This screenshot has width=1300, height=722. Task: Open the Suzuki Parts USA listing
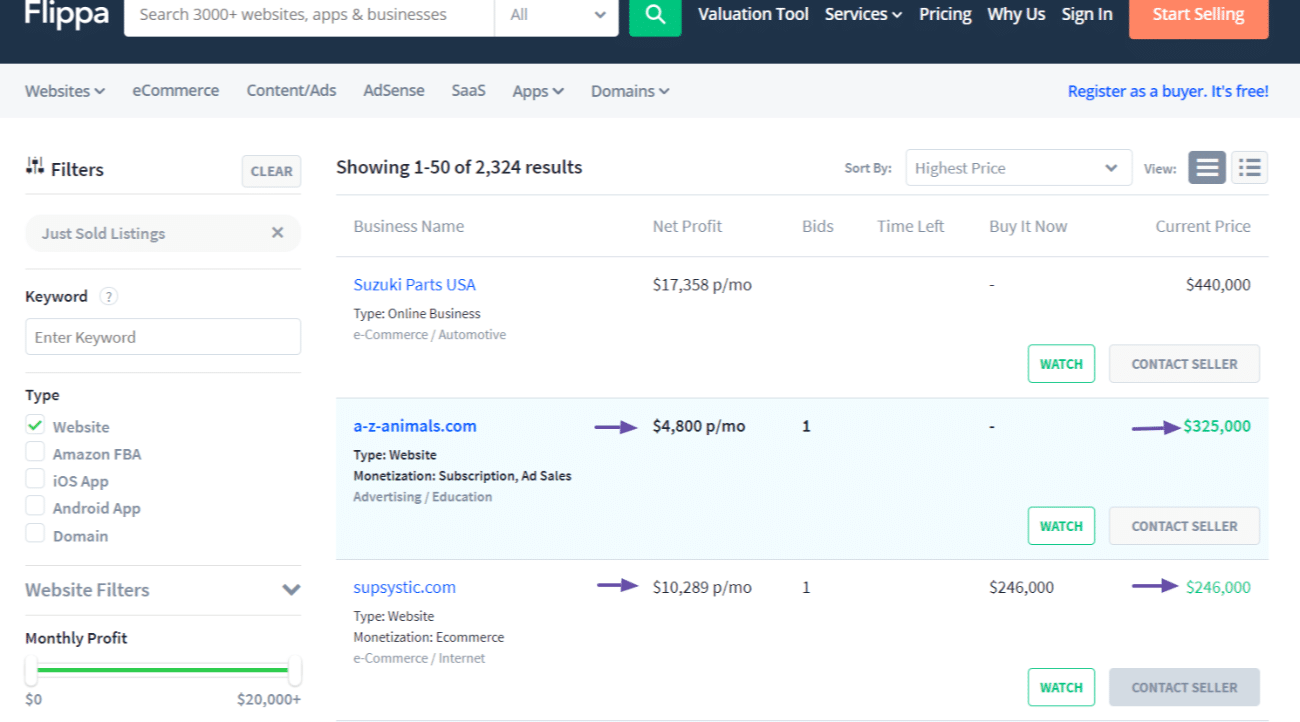[x=414, y=284]
